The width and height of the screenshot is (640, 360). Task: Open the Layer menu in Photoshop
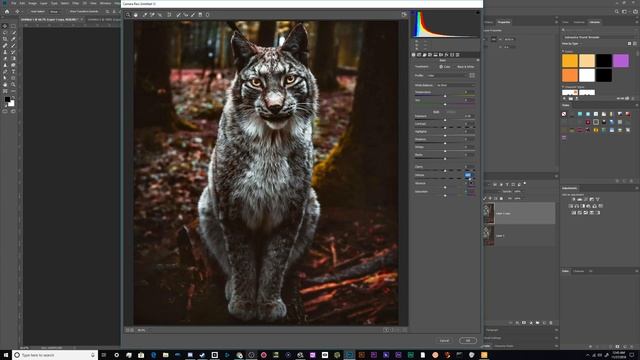44,3
